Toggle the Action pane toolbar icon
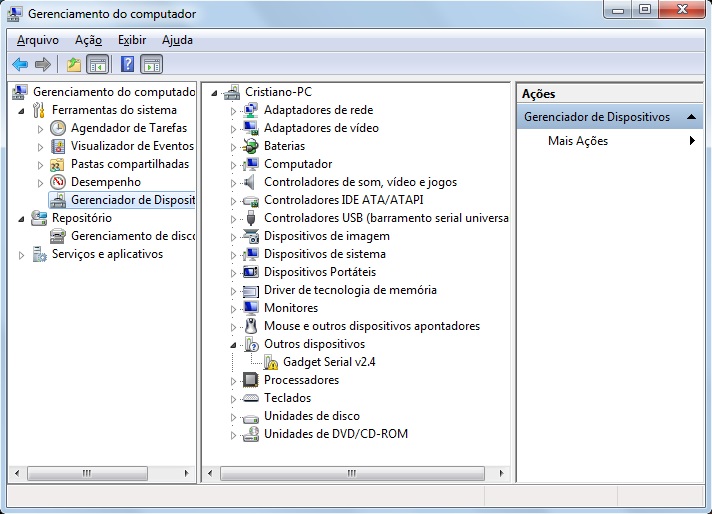Viewport: 712px width, 514px height. [x=152, y=65]
